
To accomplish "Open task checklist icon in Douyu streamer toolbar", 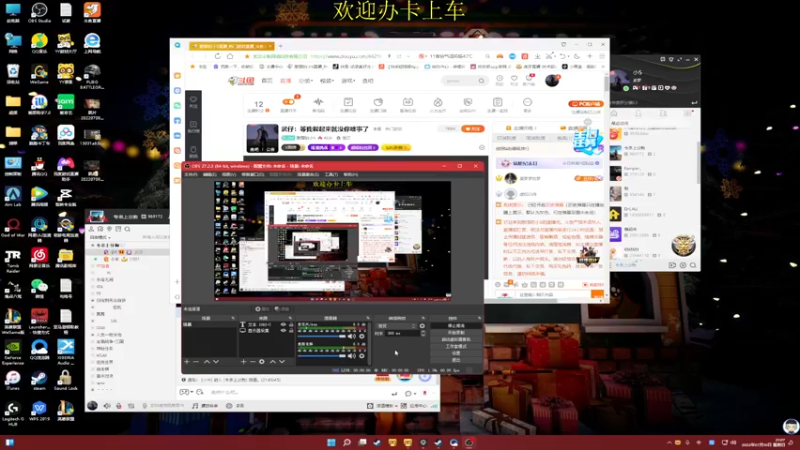I will tap(348, 102).
